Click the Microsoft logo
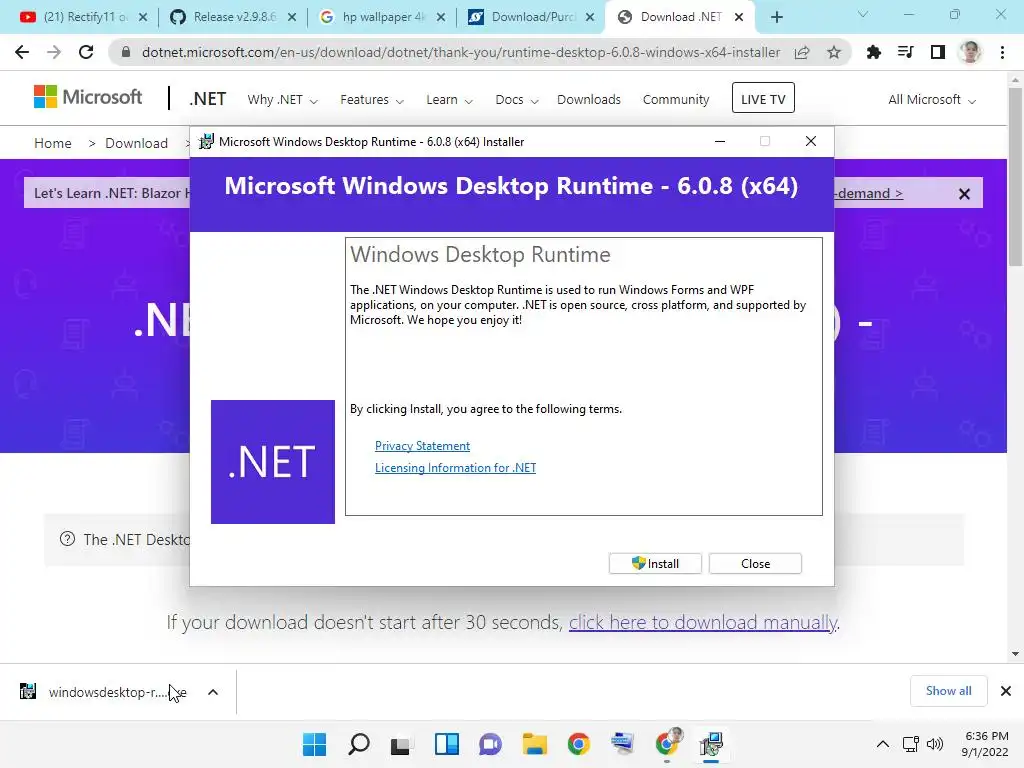 (x=88, y=97)
